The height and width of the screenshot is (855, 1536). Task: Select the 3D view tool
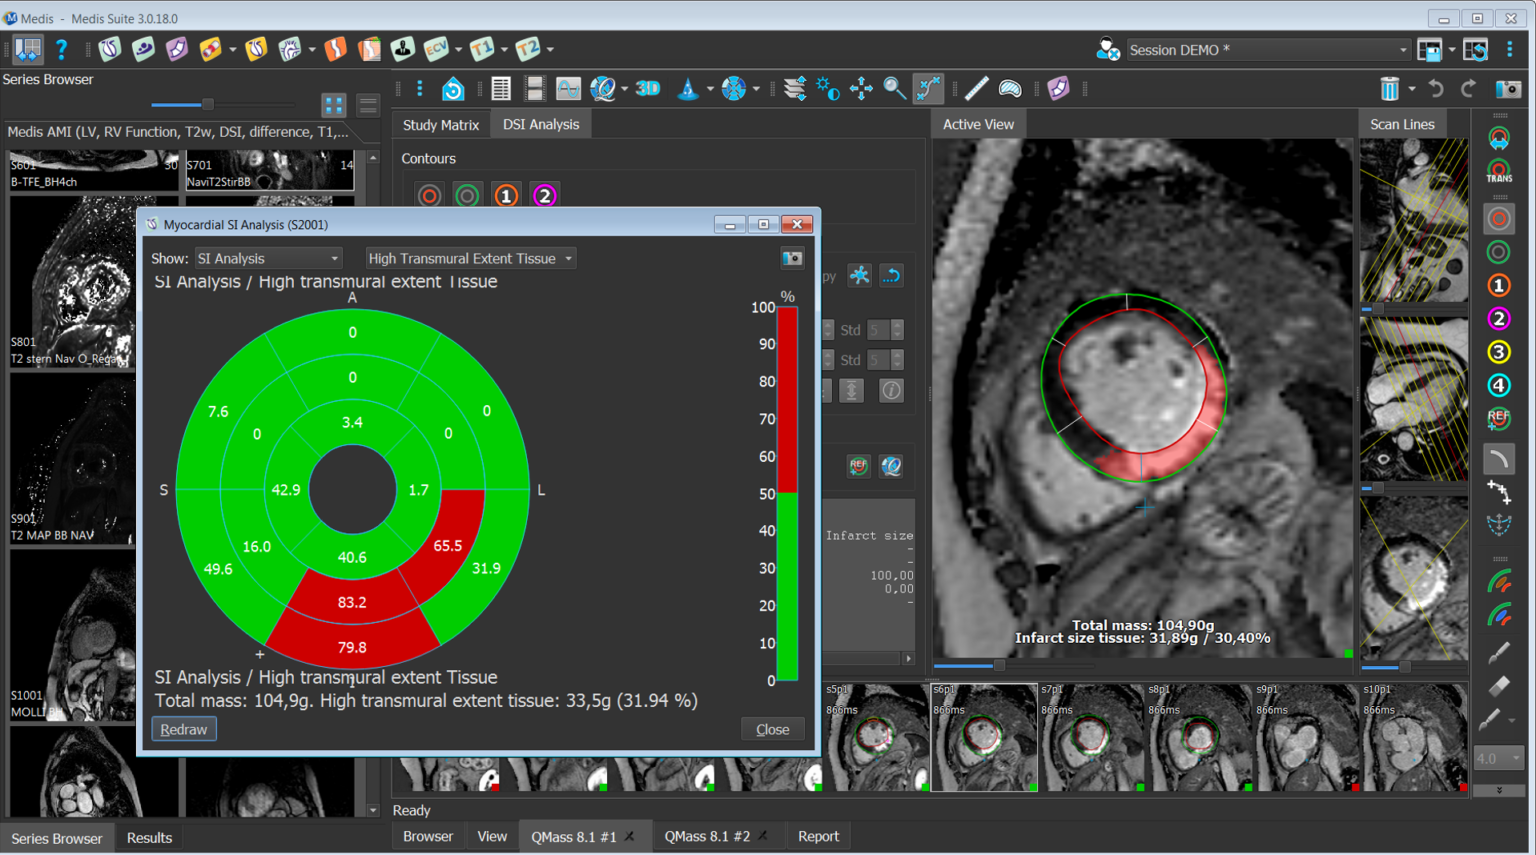tap(647, 88)
